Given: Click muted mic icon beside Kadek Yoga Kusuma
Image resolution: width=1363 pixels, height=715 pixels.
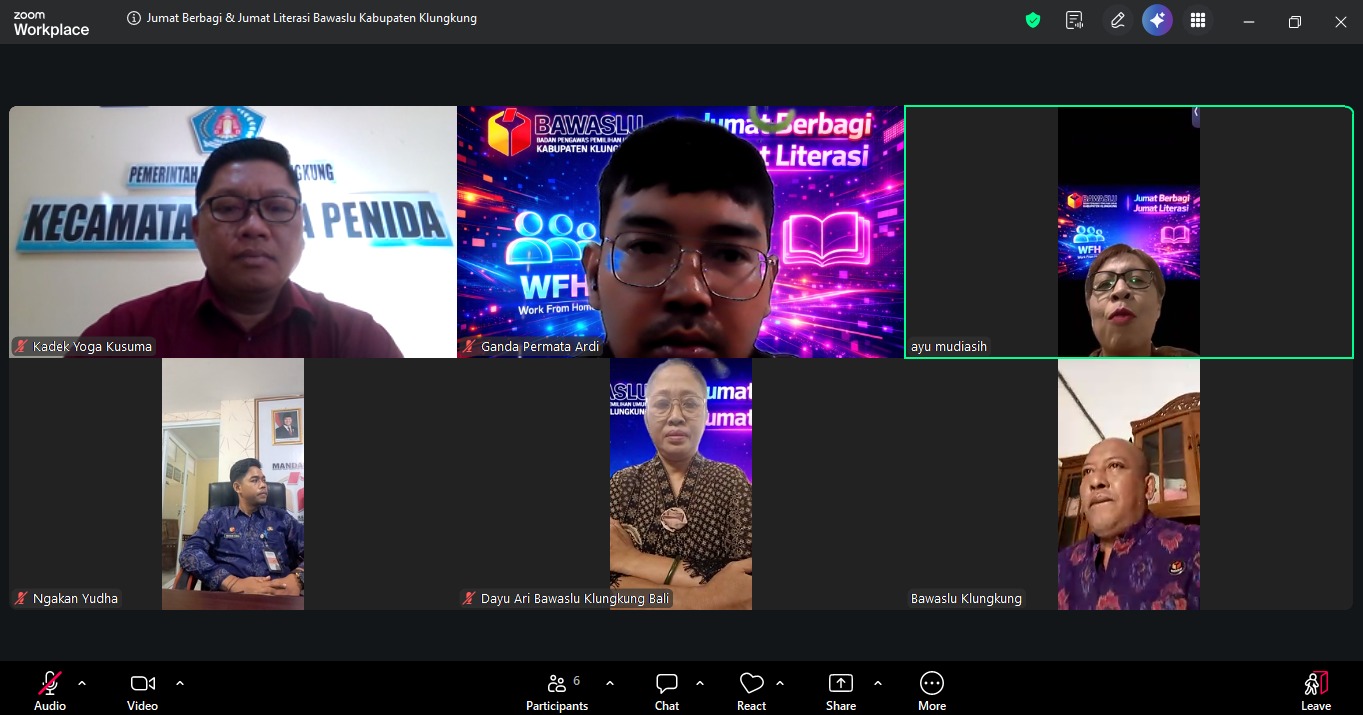Looking at the screenshot, I should click(x=21, y=347).
